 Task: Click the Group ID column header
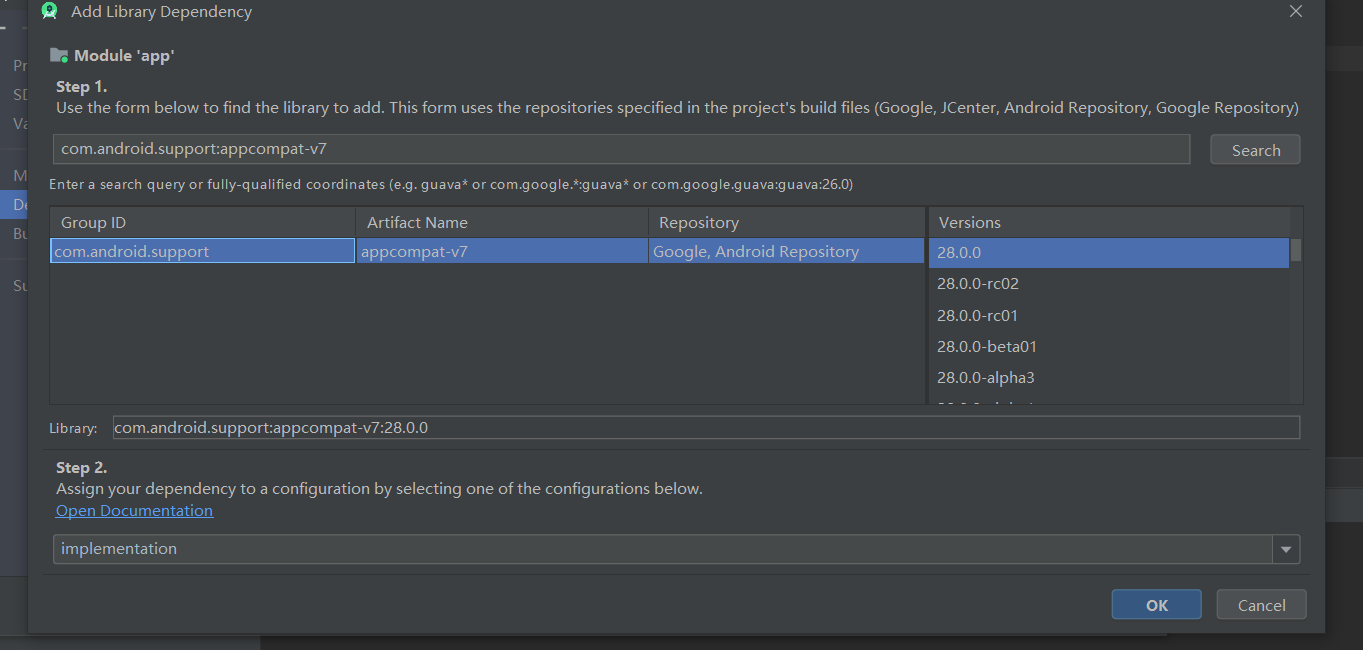tap(203, 222)
